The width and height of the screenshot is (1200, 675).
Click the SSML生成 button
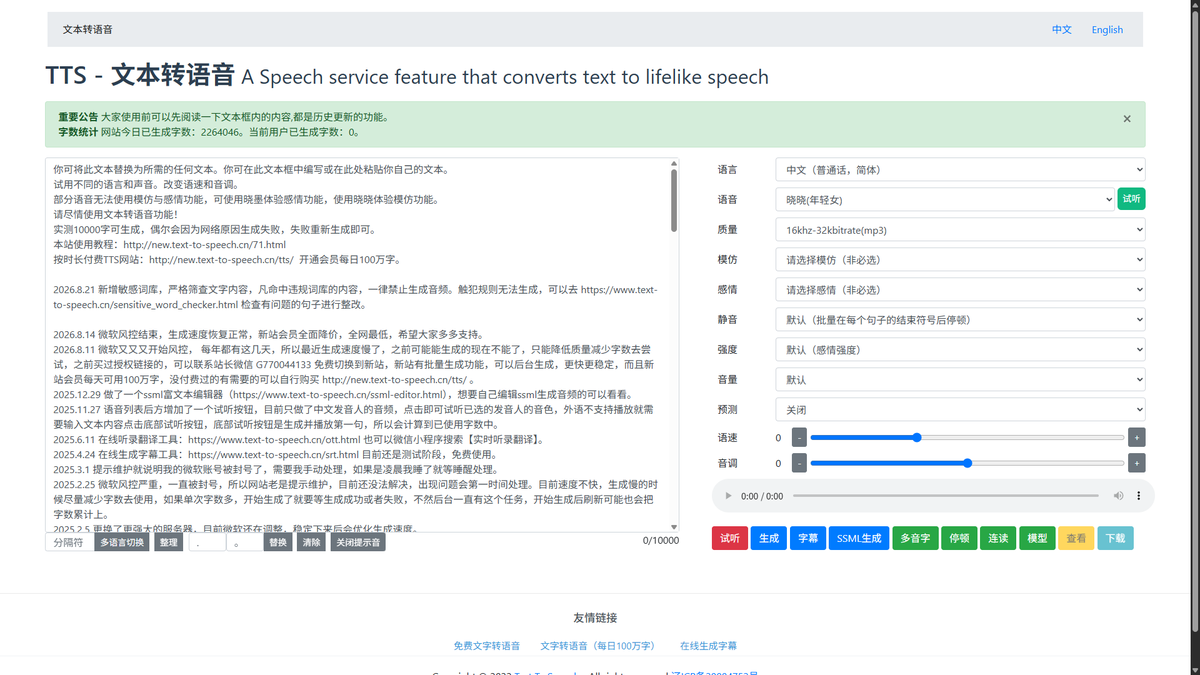pos(859,538)
